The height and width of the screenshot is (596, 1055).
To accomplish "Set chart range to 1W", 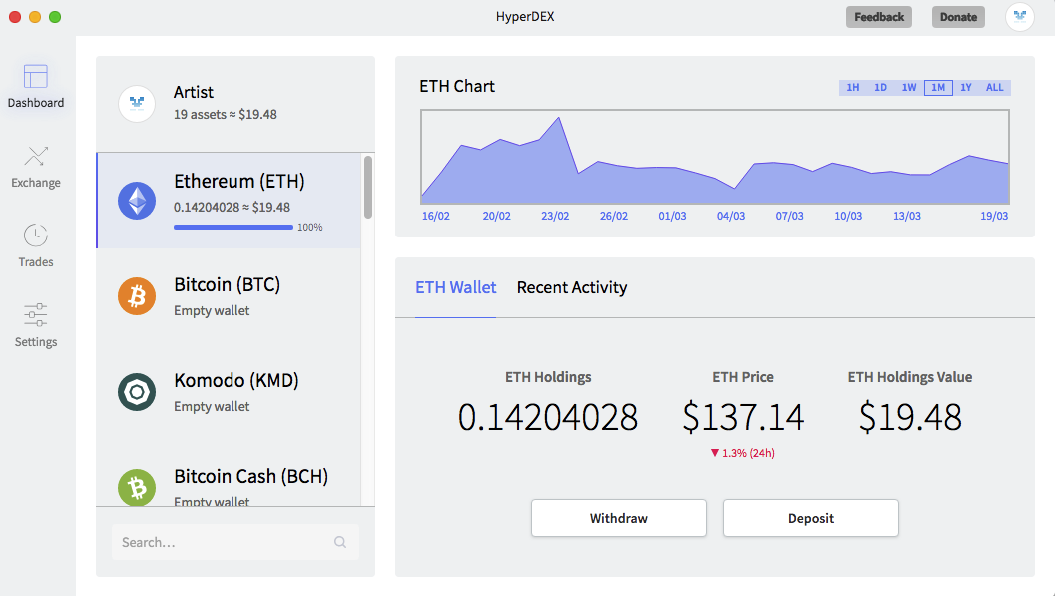I will pos(909,87).
